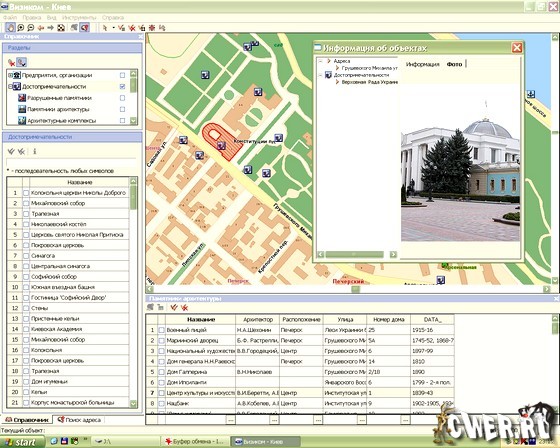Expand the Предприятия, организации tree node

10,75
